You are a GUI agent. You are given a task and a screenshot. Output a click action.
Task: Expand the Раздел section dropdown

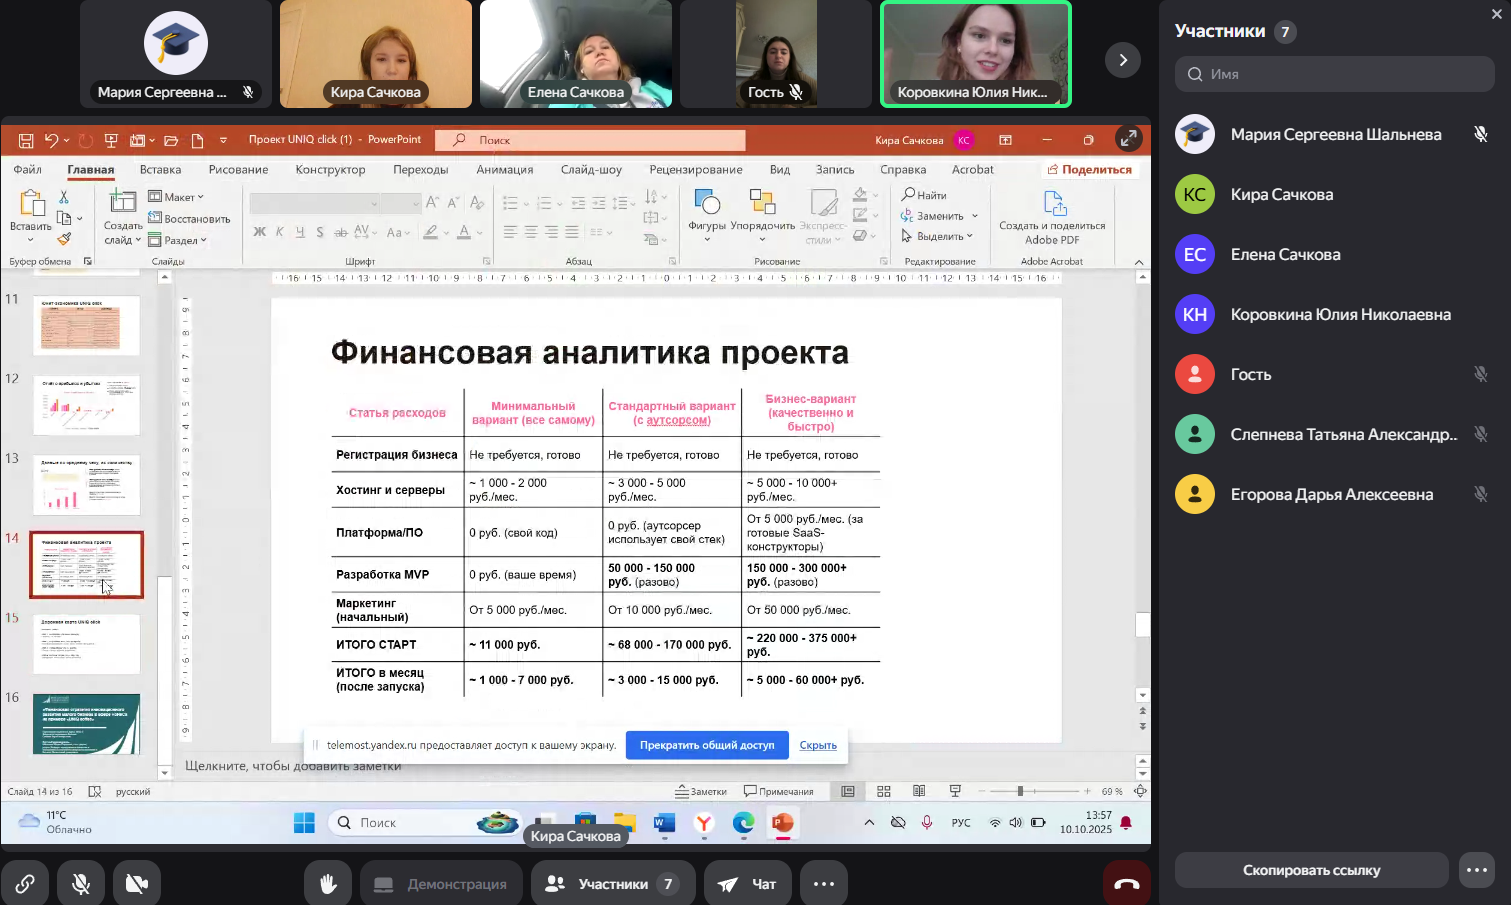178,240
